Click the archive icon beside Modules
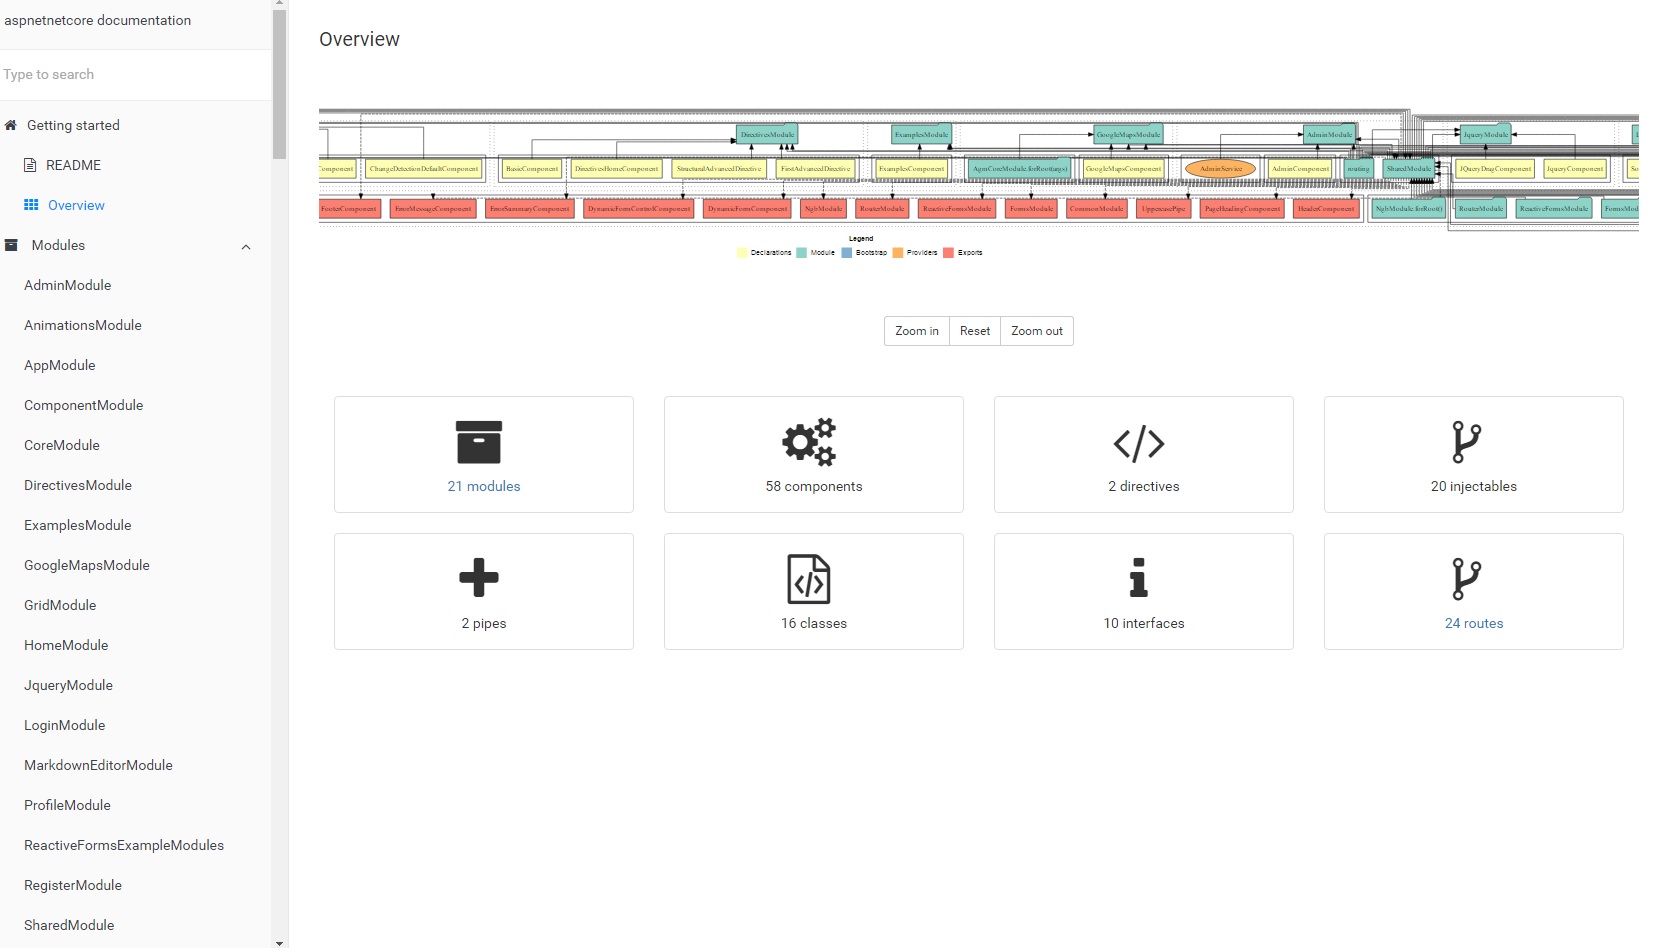Viewport: 1666px width, 948px height. coord(11,245)
